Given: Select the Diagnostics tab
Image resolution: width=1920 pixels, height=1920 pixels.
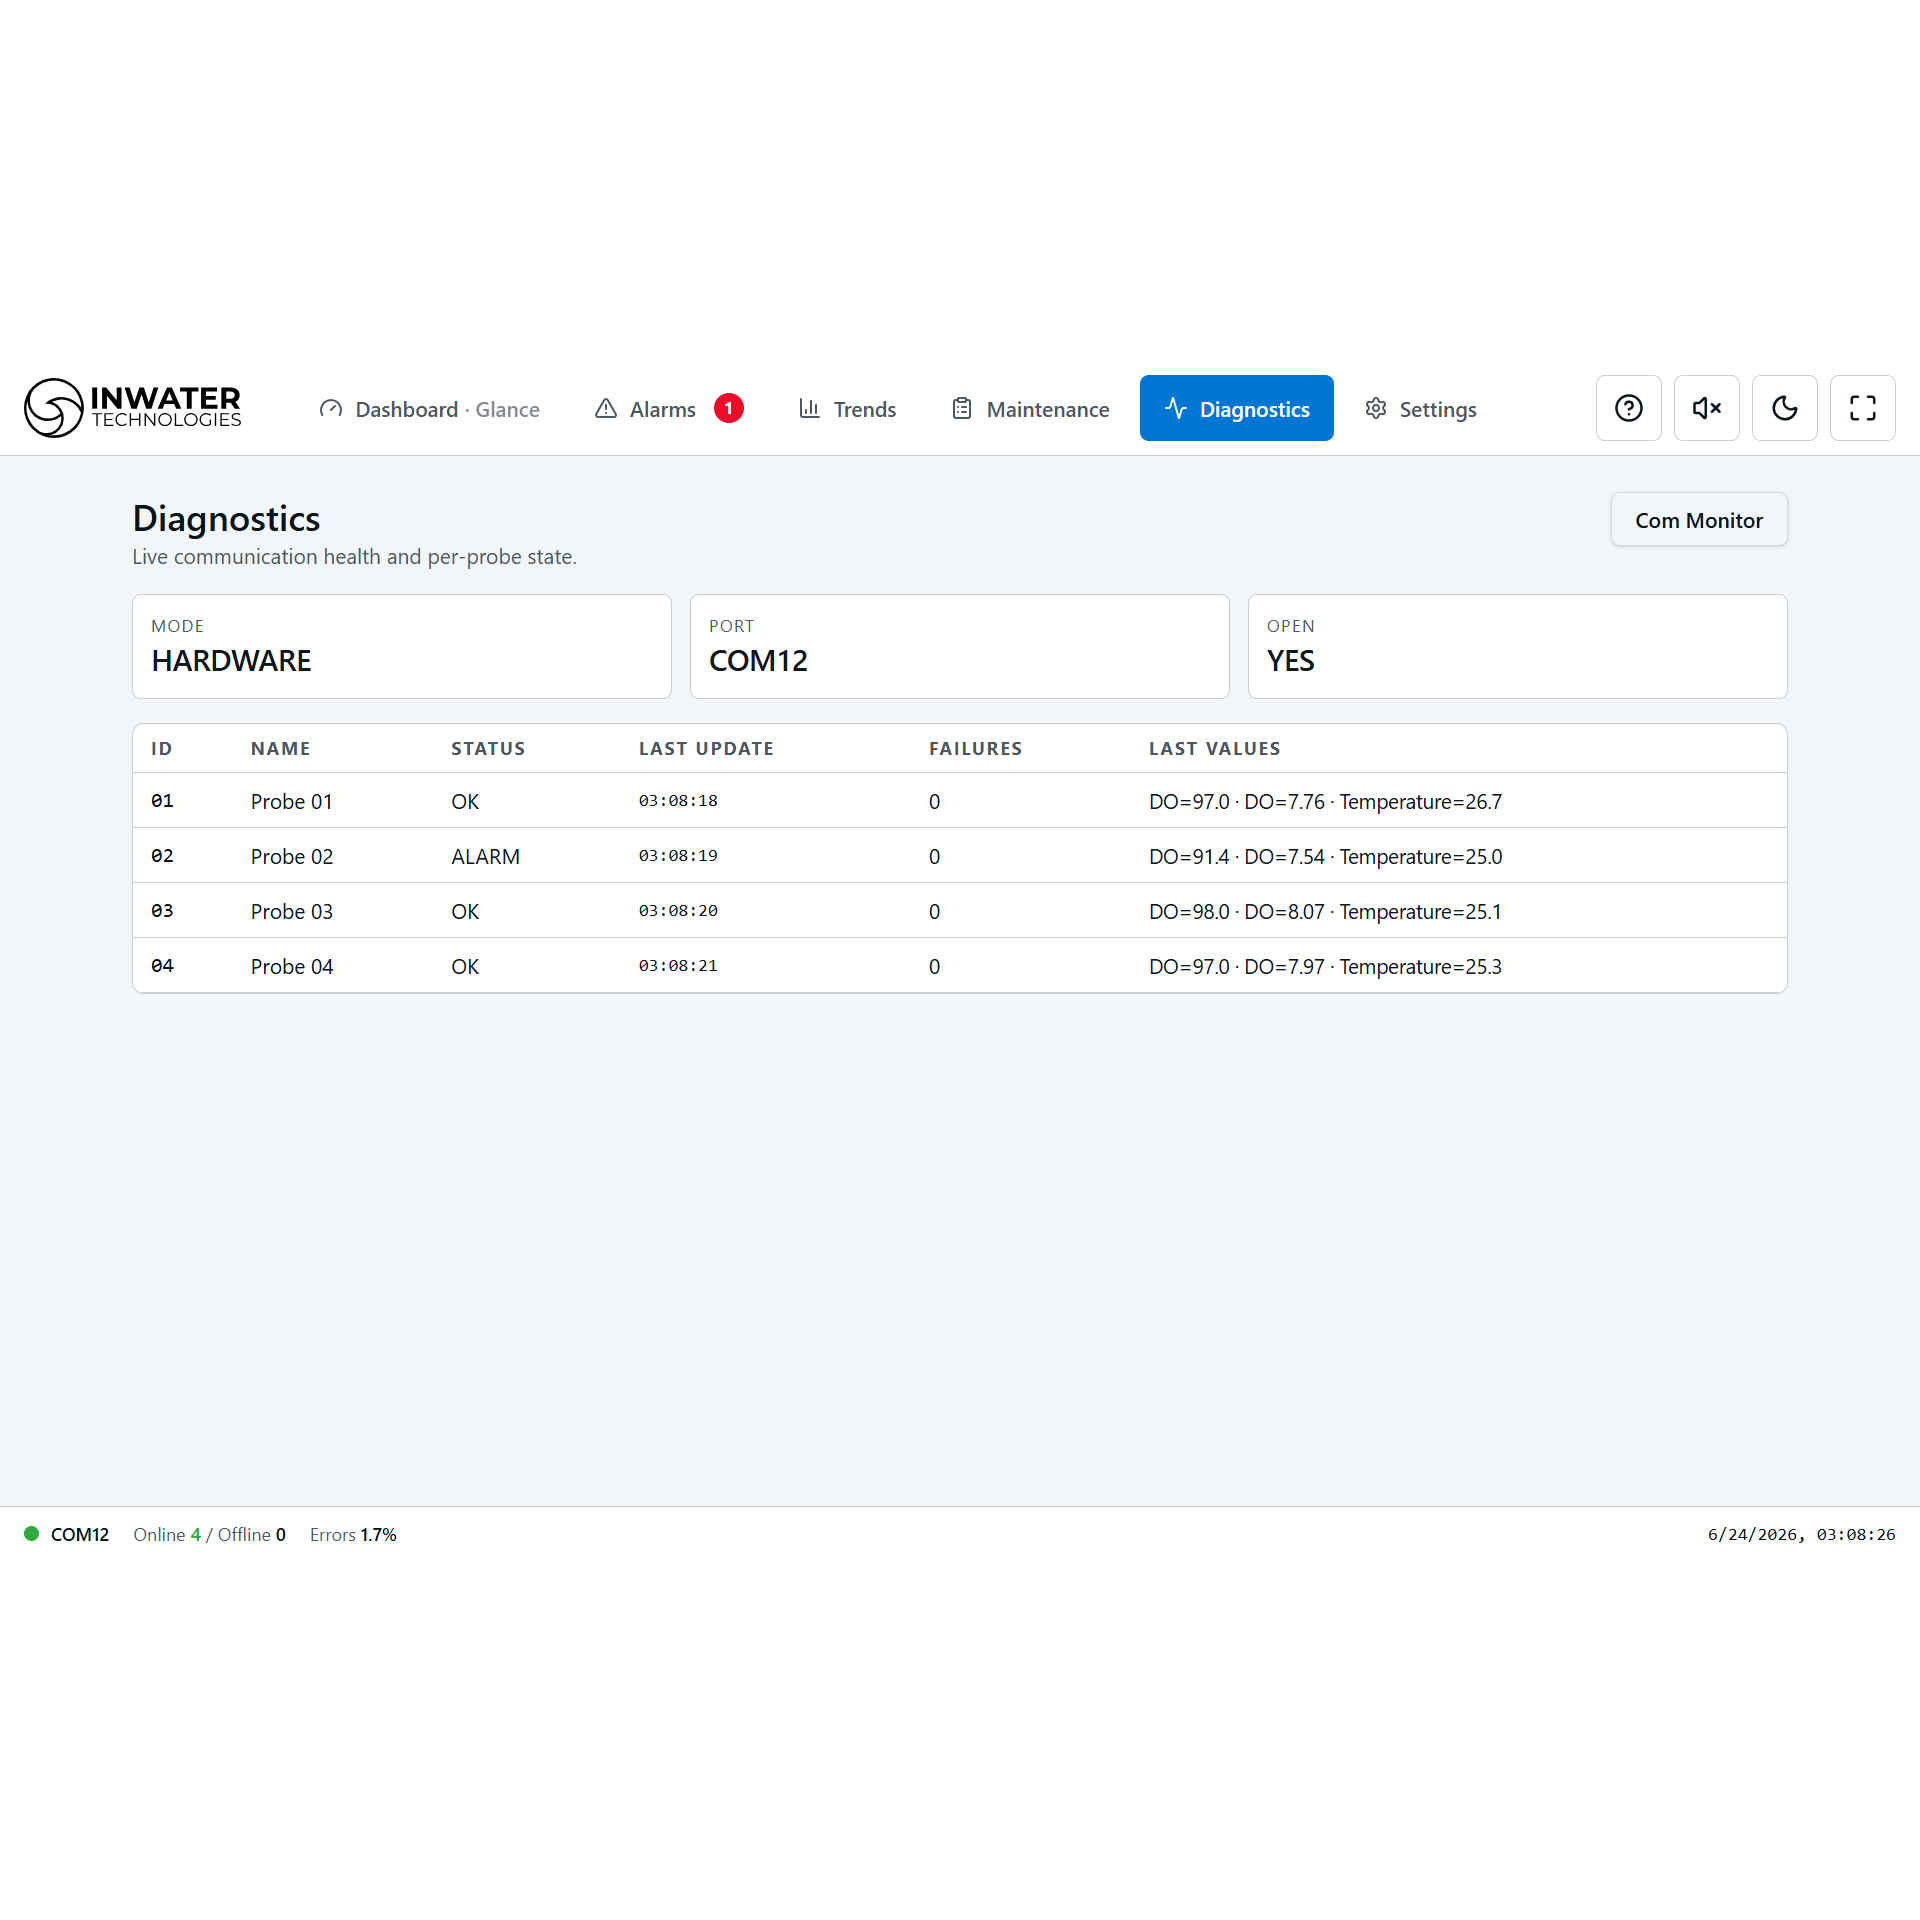Looking at the screenshot, I should 1236,408.
